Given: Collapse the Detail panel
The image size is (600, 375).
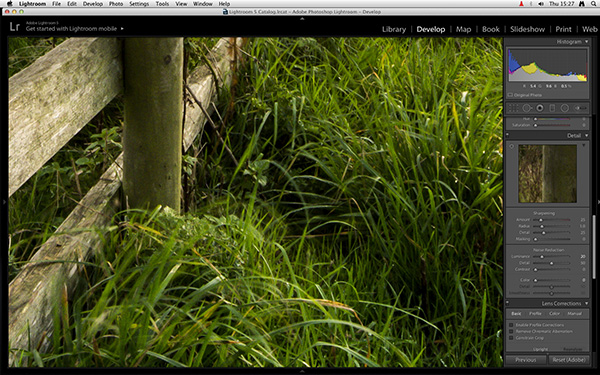Looking at the screenshot, I should pyautogui.click(x=586, y=135).
